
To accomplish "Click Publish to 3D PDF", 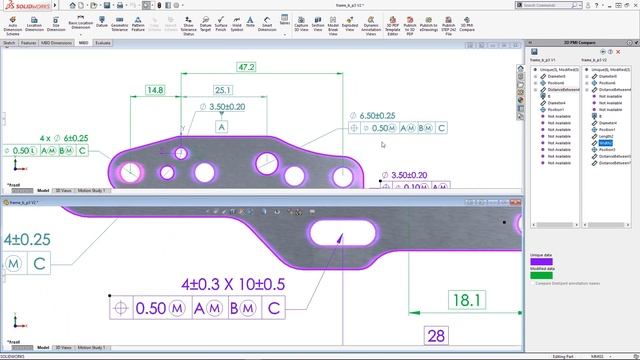I will point(410,26).
